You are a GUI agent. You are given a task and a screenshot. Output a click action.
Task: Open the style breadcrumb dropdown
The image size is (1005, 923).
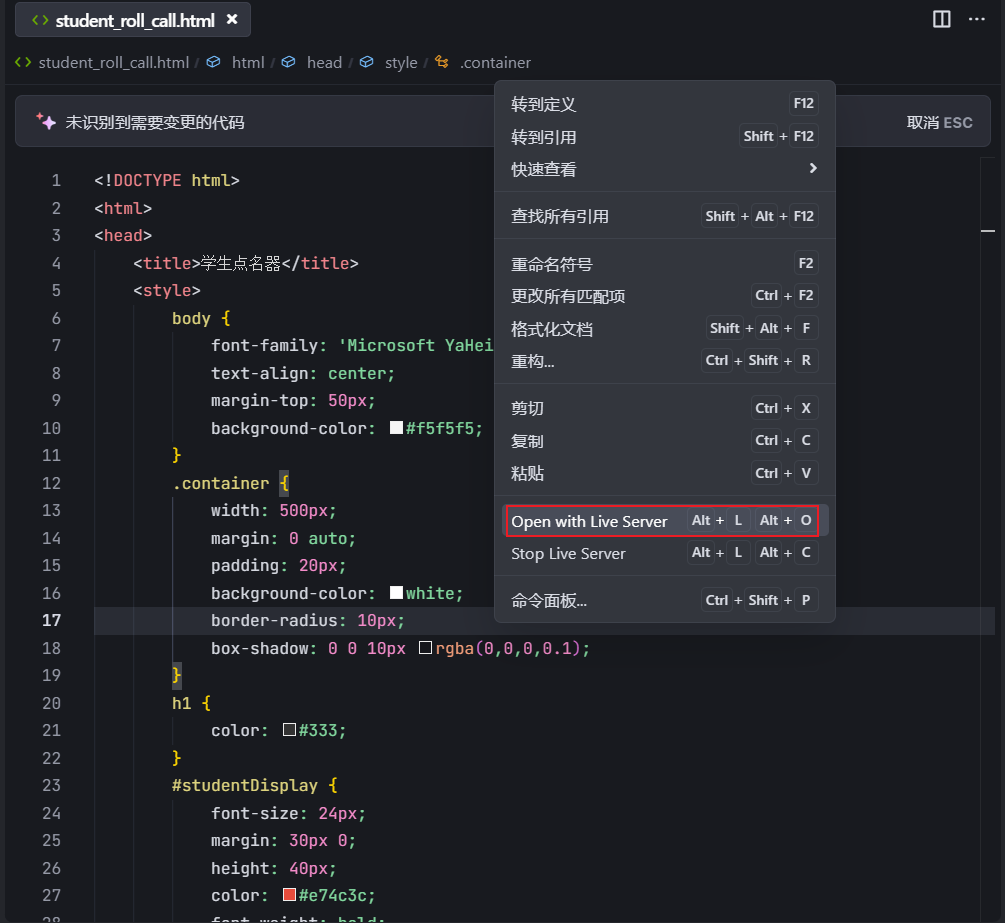pos(401,62)
